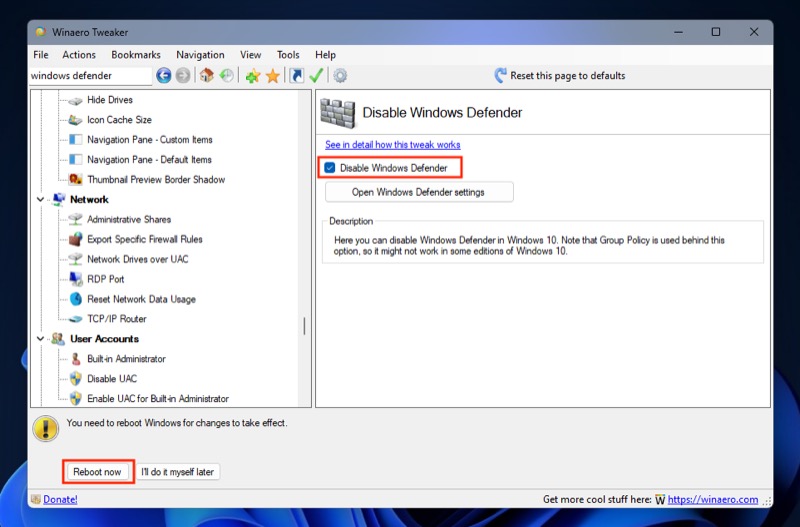
Task: Click the gray Forward arrow icon
Action: [x=183, y=76]
